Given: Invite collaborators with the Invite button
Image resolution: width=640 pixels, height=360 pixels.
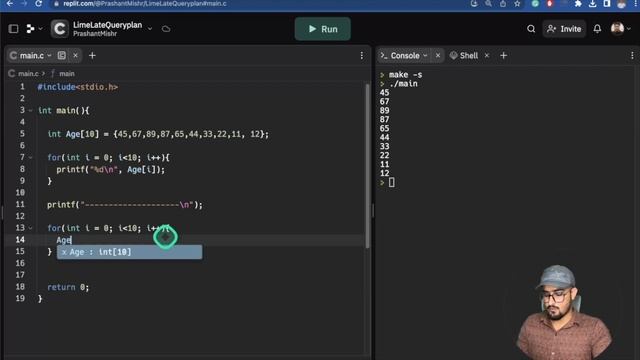Looking at the screenshot, I should click(564, 29).
